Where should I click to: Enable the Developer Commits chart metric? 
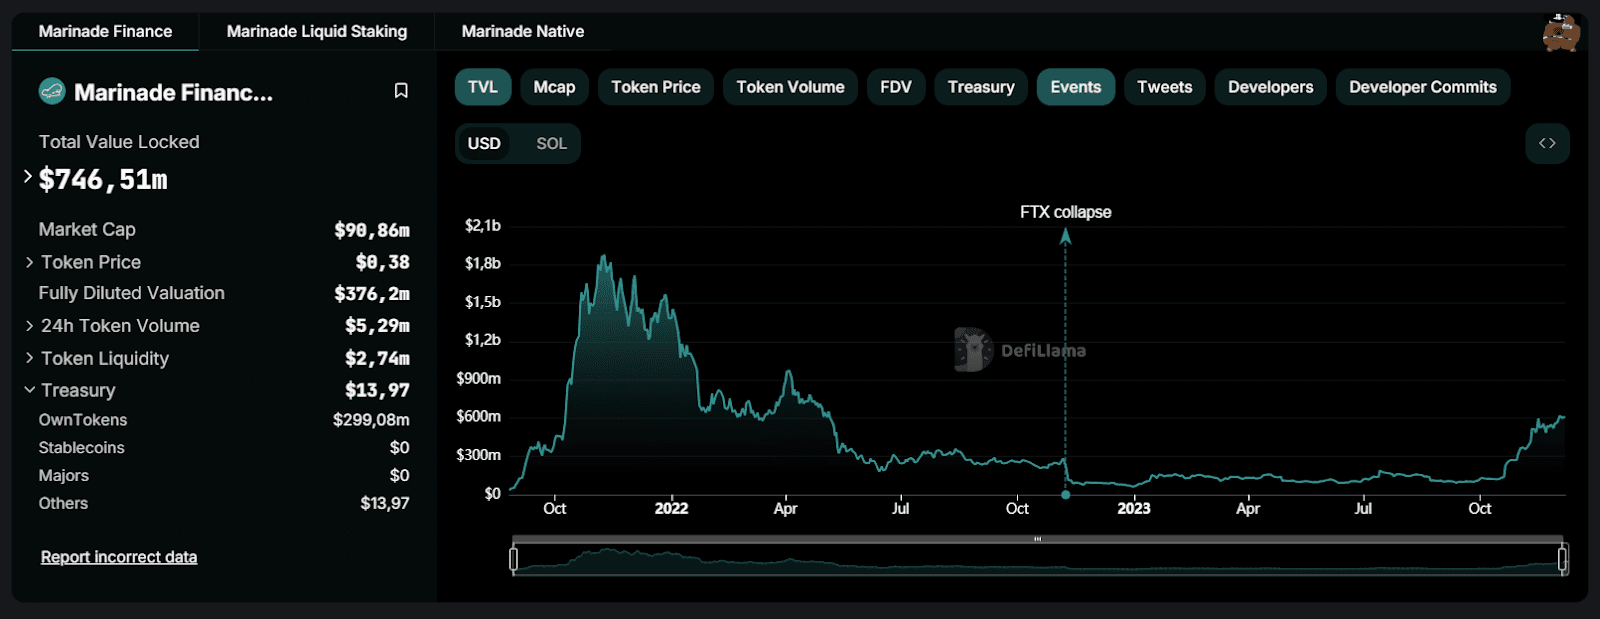(1423, 87)
